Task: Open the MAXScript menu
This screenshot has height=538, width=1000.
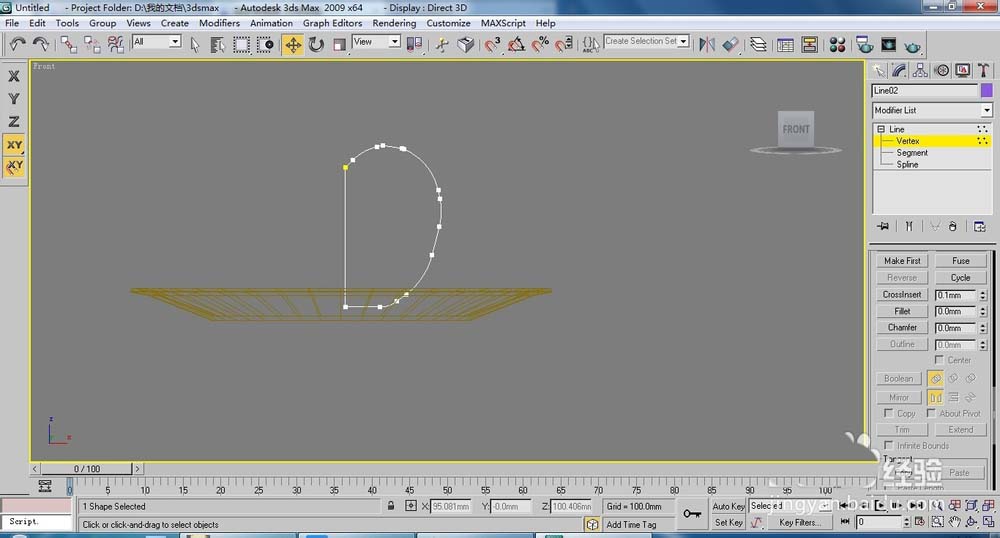Action: click(x=503, y=23)
